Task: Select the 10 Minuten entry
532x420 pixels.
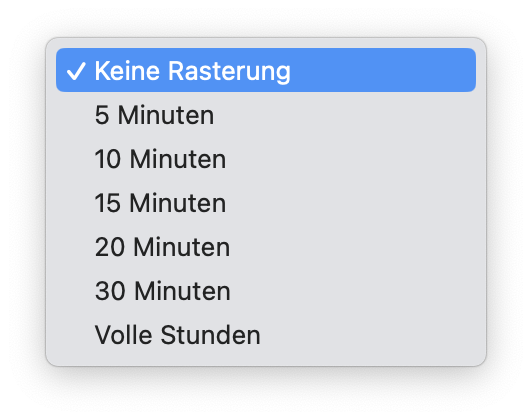Action: [266, 158]
